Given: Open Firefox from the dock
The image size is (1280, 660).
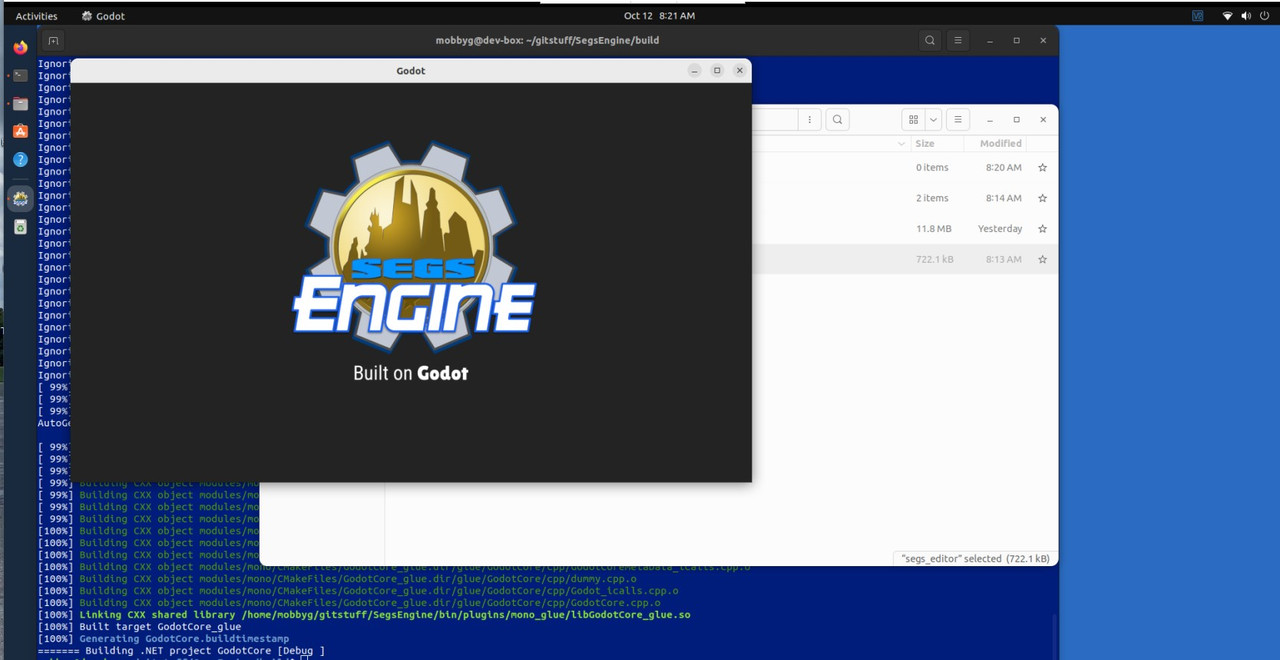Looking at the screenshot, I should pos(20,47).
